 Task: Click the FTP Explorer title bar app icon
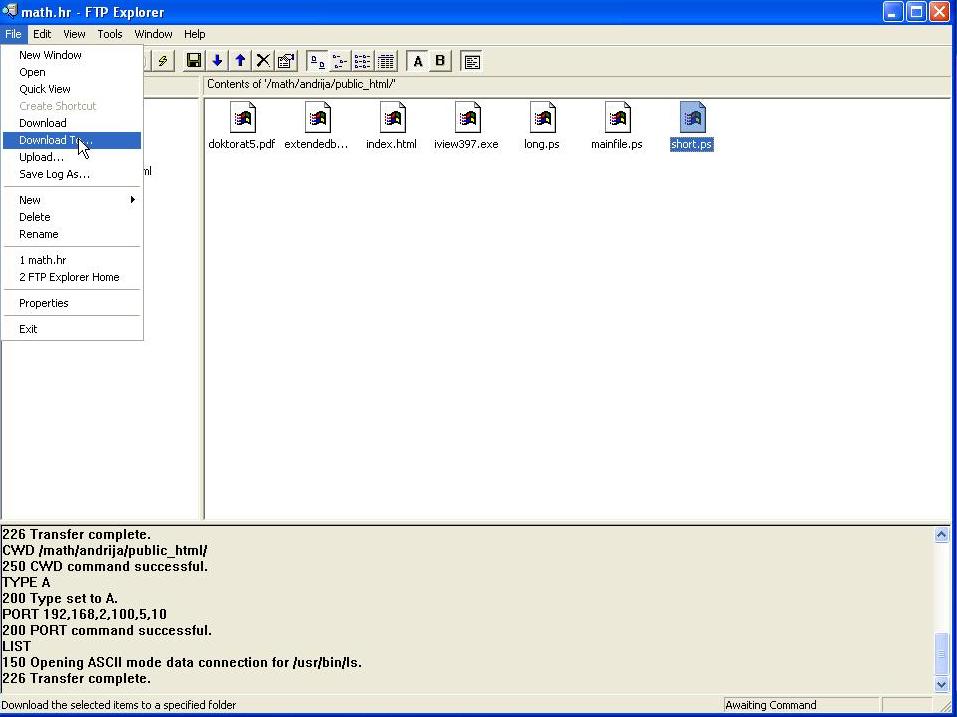click(x=10, y=11)
